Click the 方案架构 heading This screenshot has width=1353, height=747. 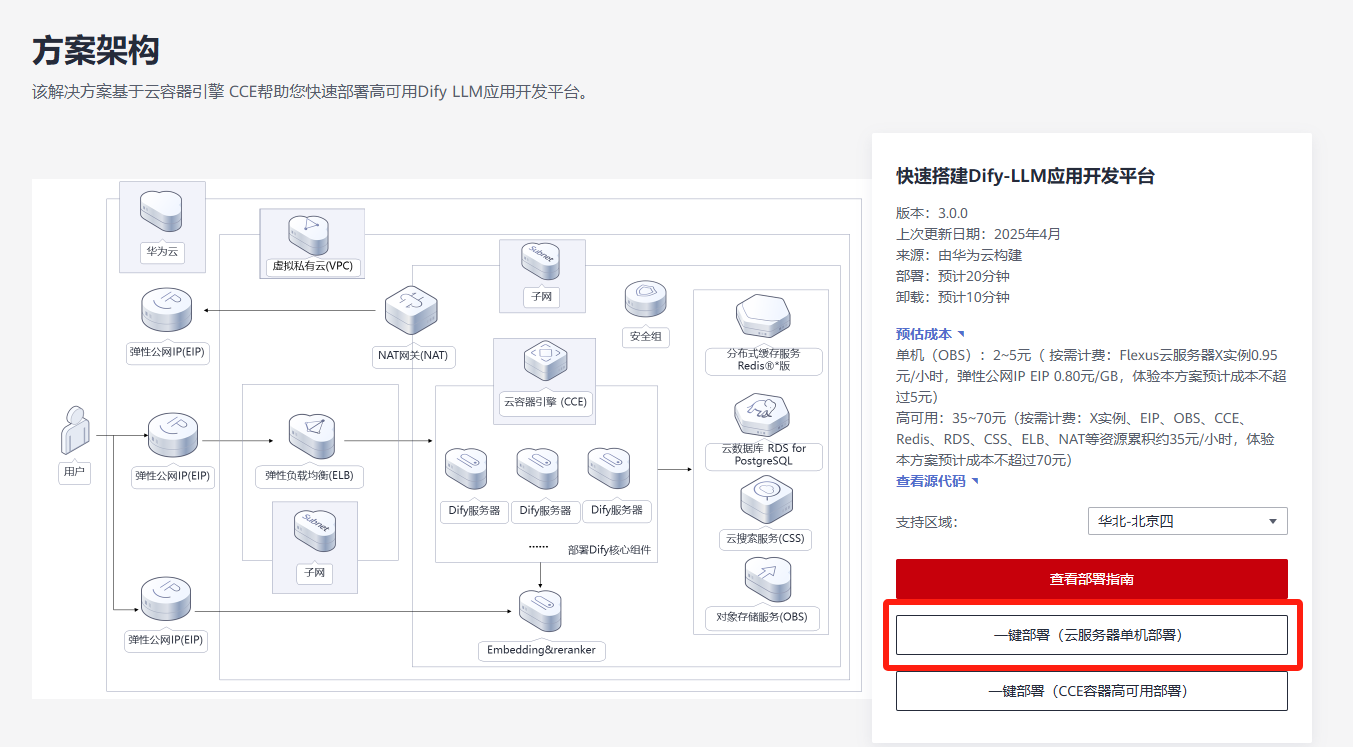(x=96, y=50)
